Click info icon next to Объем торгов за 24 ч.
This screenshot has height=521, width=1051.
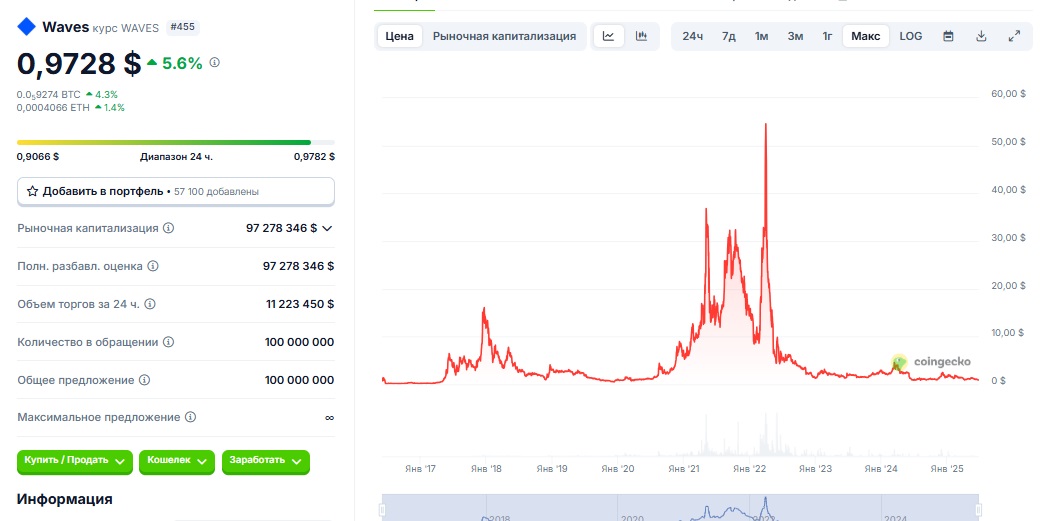150,304
